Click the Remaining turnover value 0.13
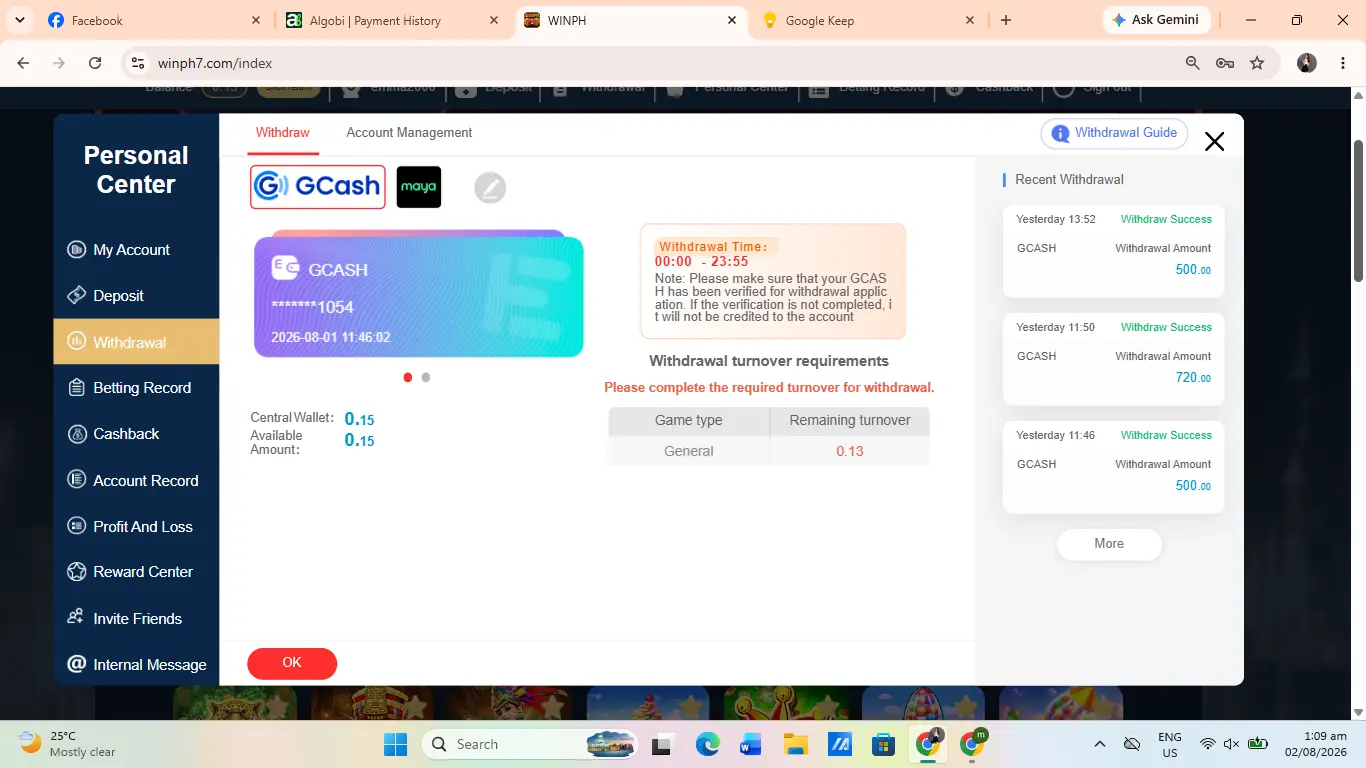The image size is (1366, 768). 850,451
